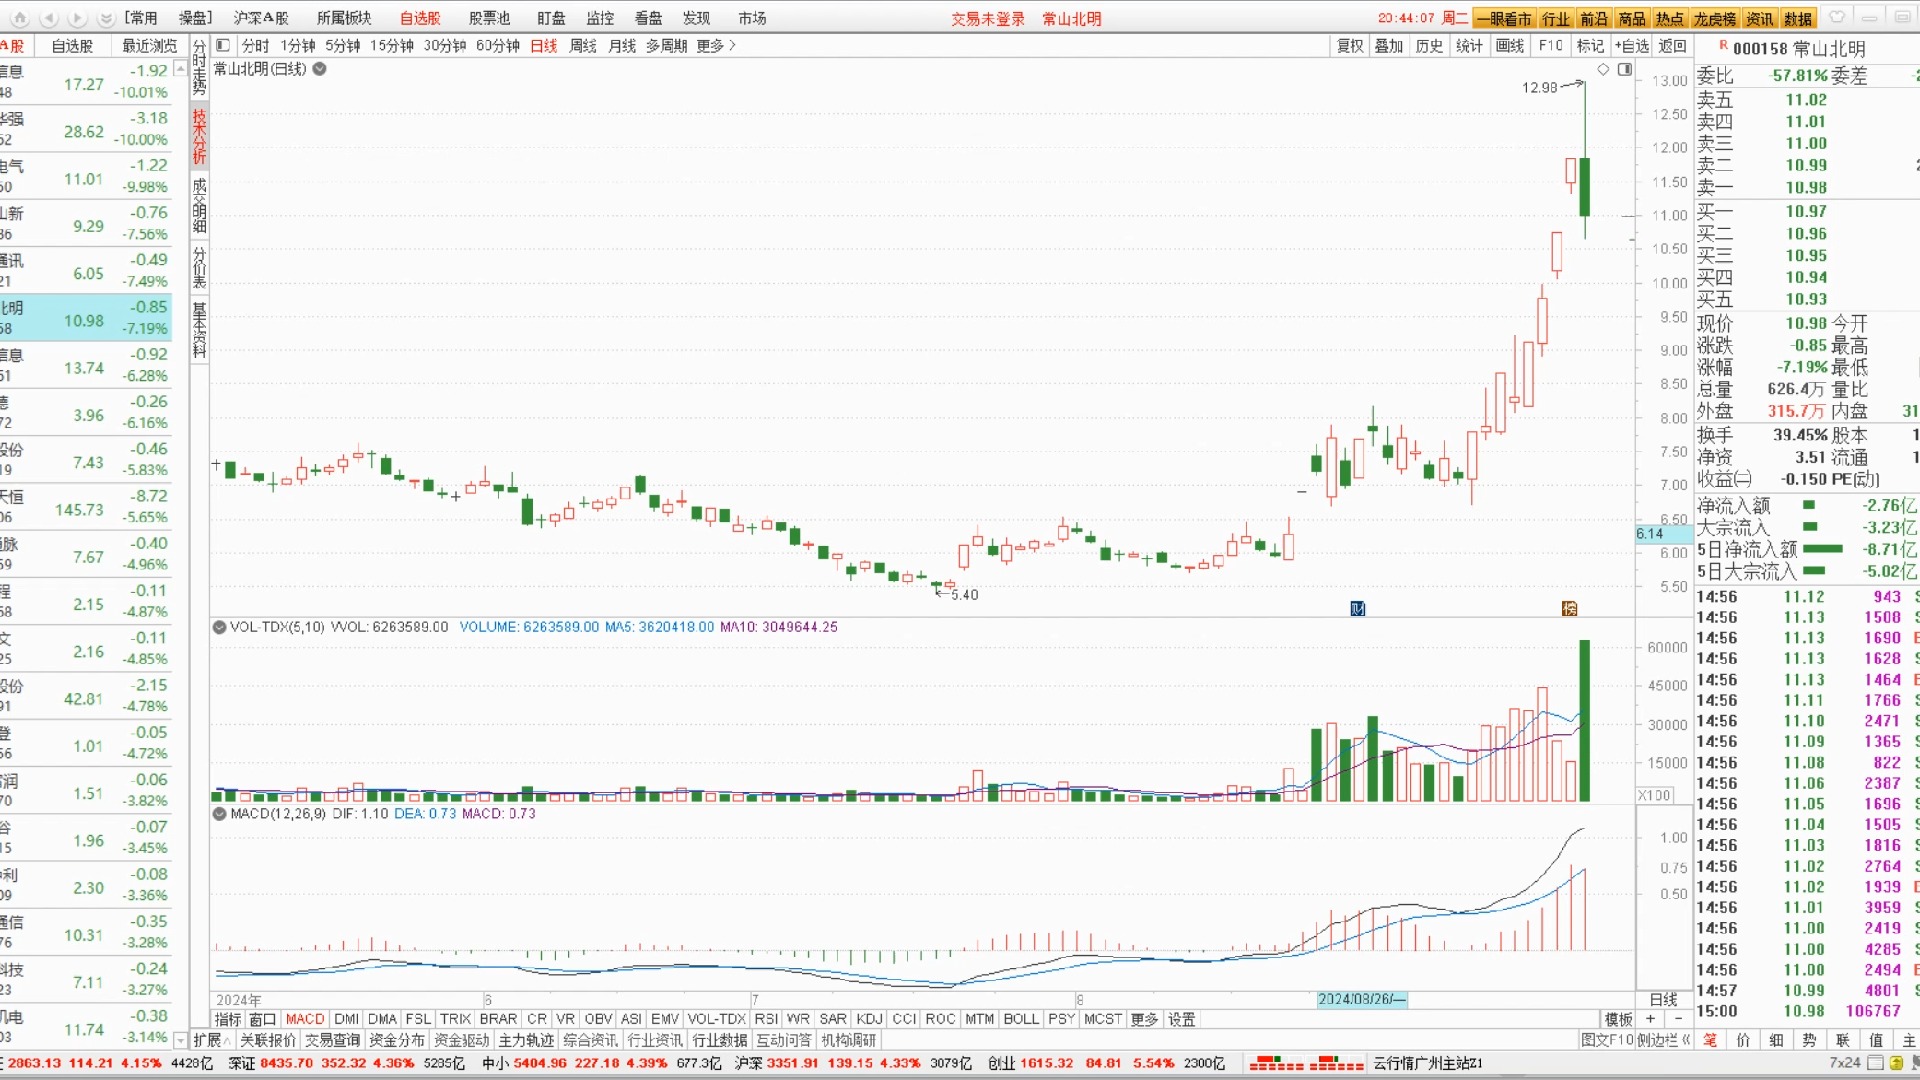Viewport: 1920px width, 1080px height.
Task: Open the 发现 menu
Action: tap(696, 18)
